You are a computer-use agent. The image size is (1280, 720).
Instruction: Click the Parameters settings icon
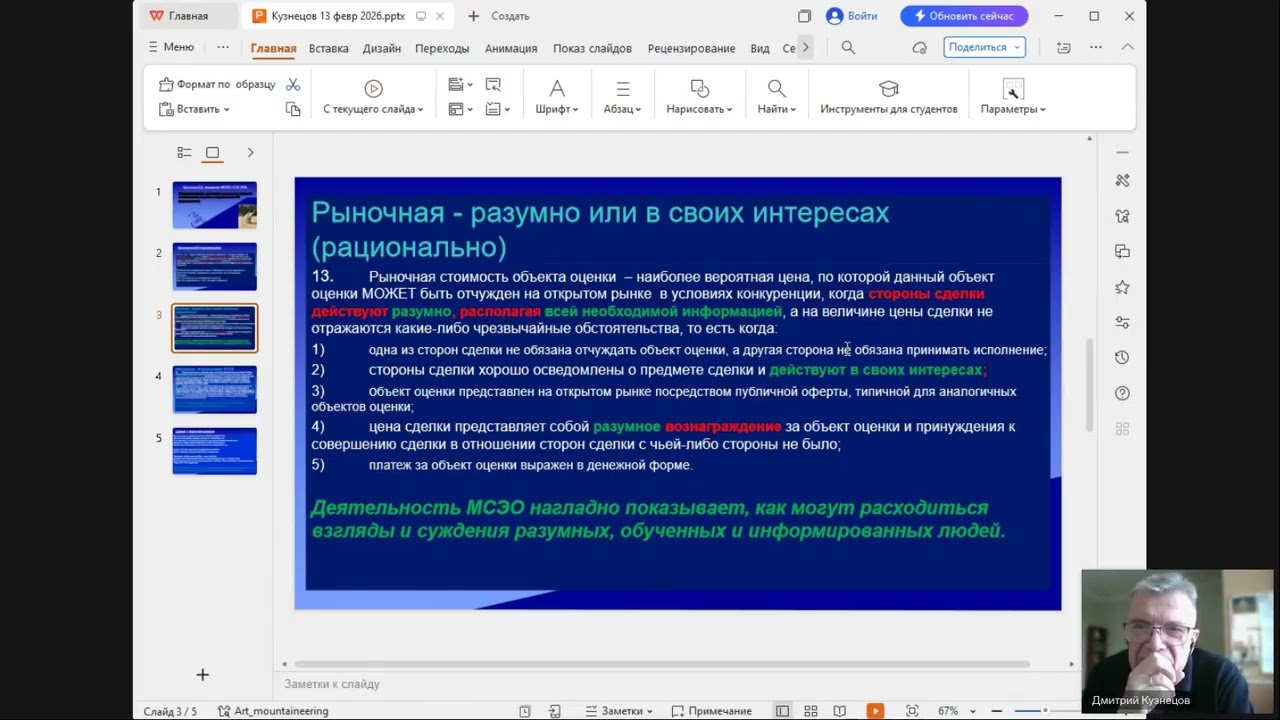click(1013, 89)
